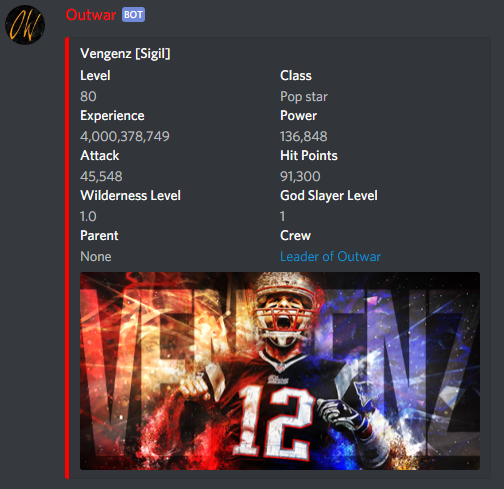Viewport: 504px width, 489px height.
Task: Select the Hit Points value 91,300
Action: pos(300,176)
